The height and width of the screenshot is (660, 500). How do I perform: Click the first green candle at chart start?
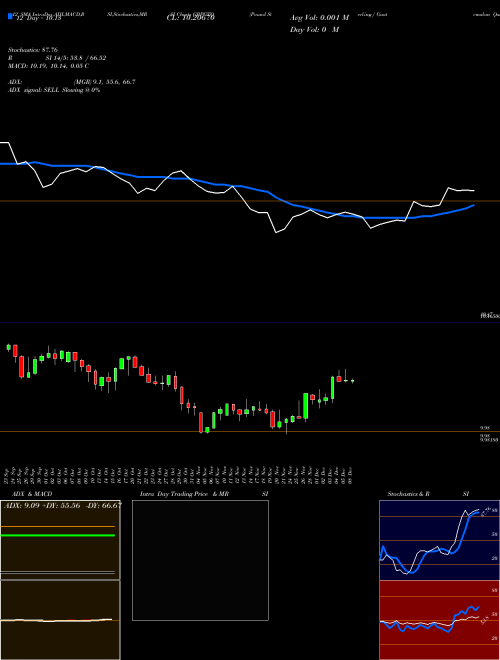point(8,347)
